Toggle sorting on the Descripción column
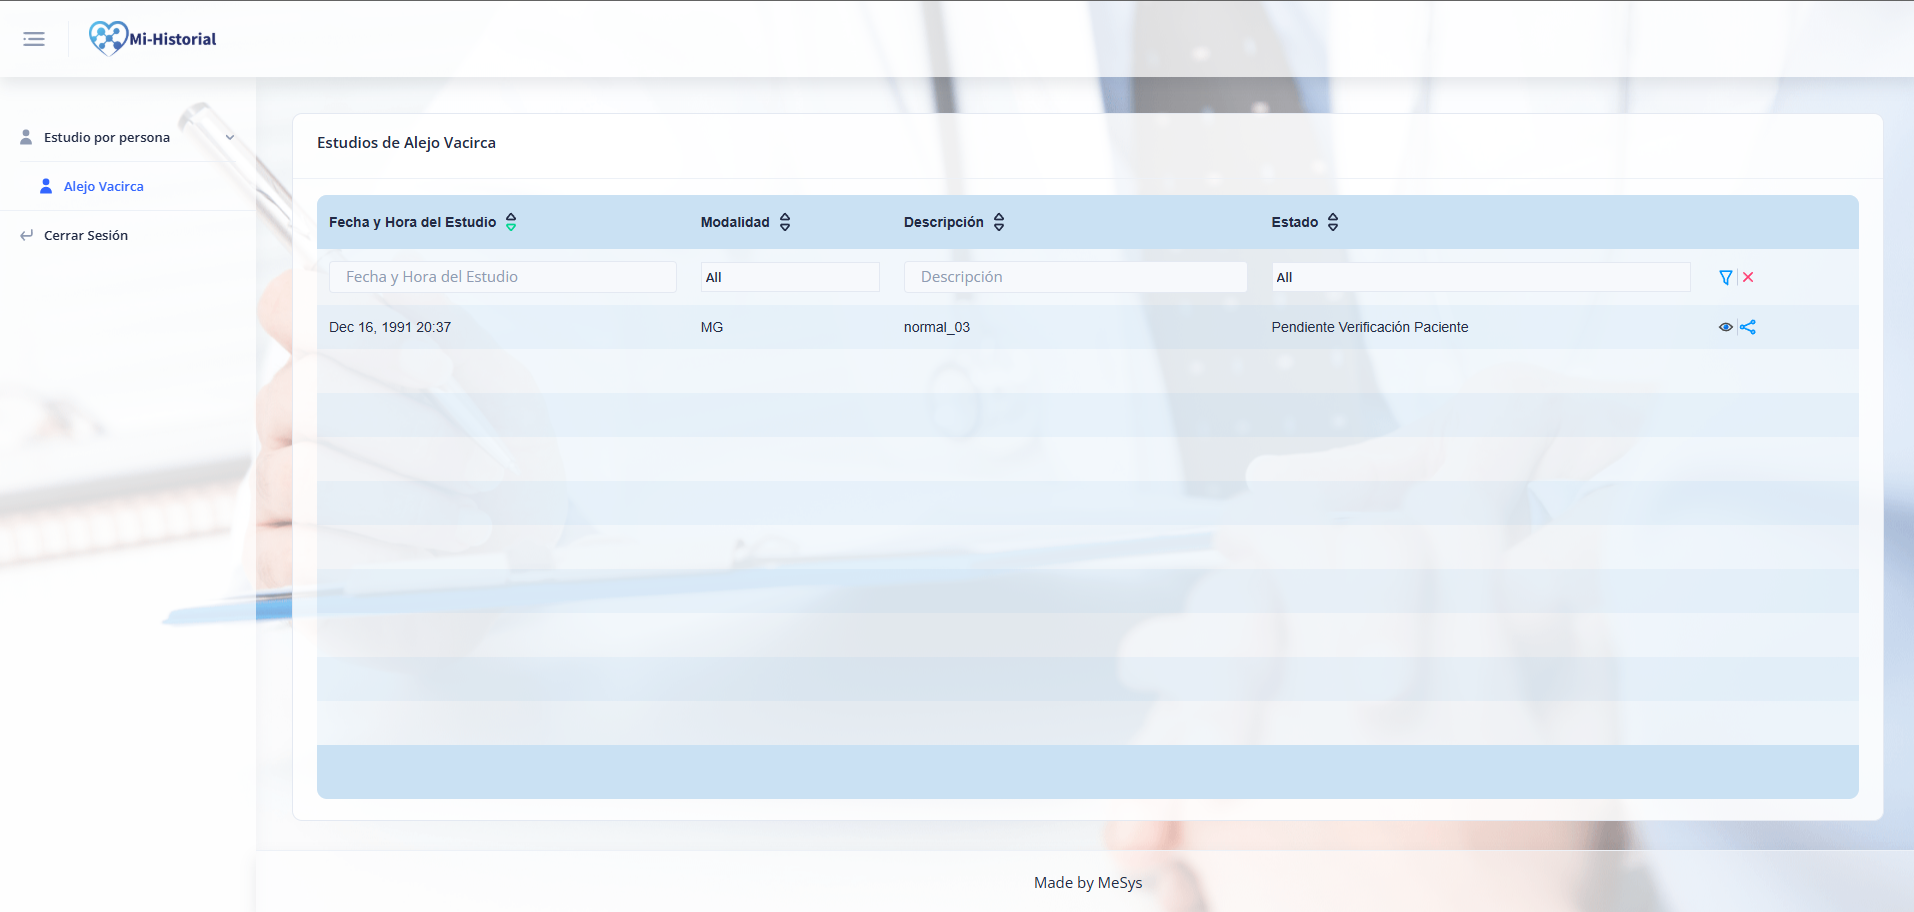This screenshot has width=1914, height=912. click(x=999, y=221)
